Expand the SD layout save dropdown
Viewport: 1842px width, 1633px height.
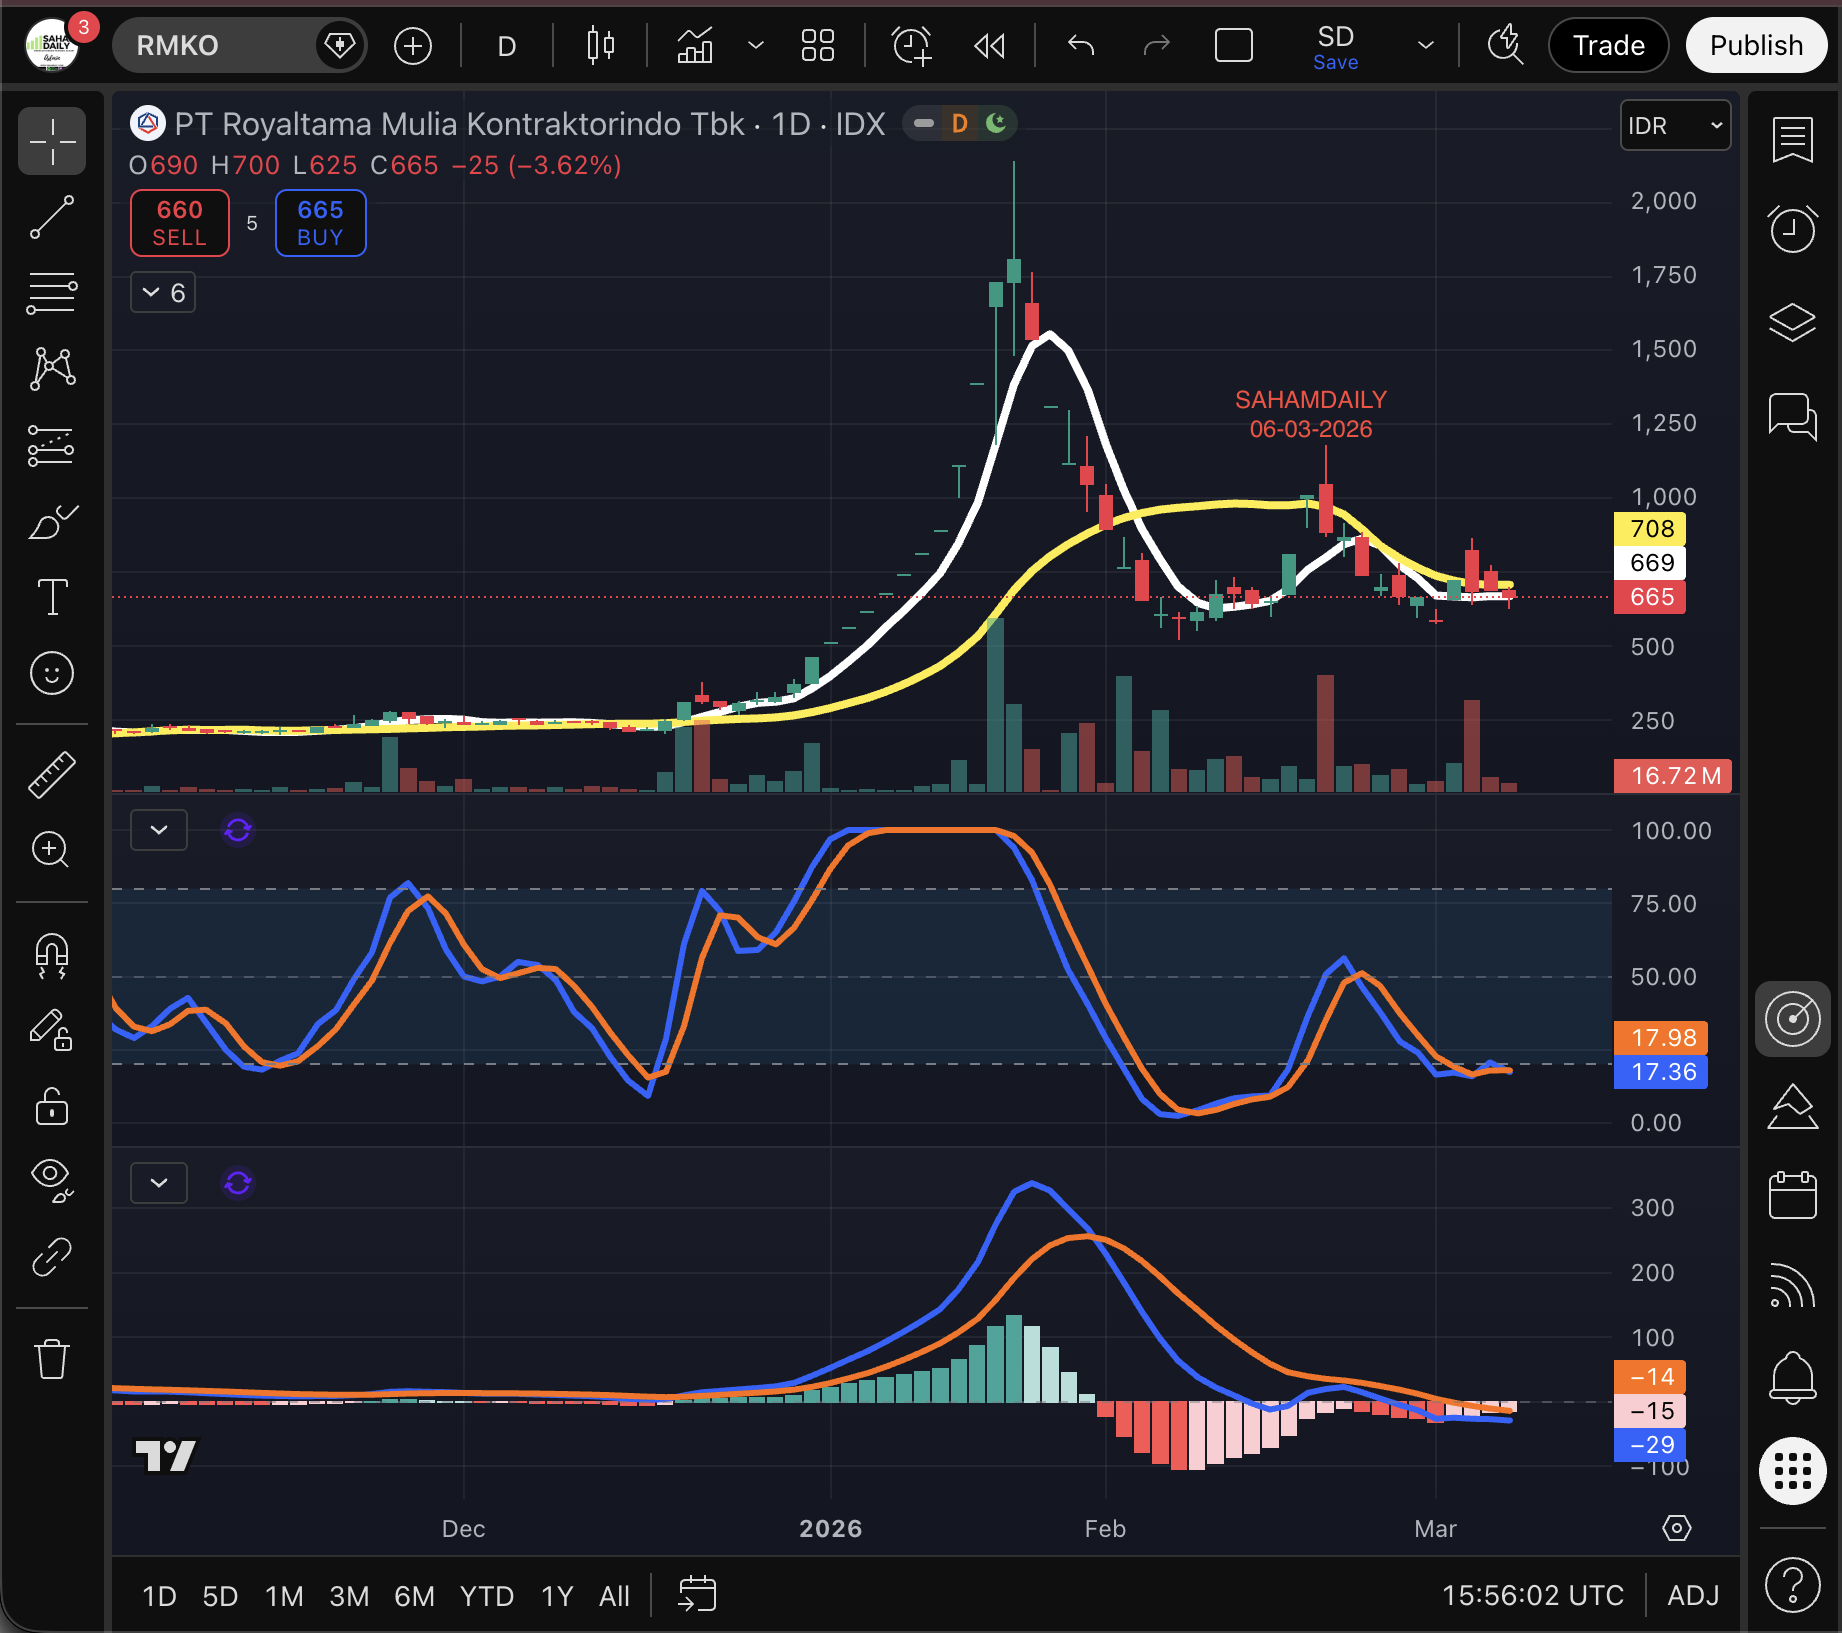click(1426, 46)
